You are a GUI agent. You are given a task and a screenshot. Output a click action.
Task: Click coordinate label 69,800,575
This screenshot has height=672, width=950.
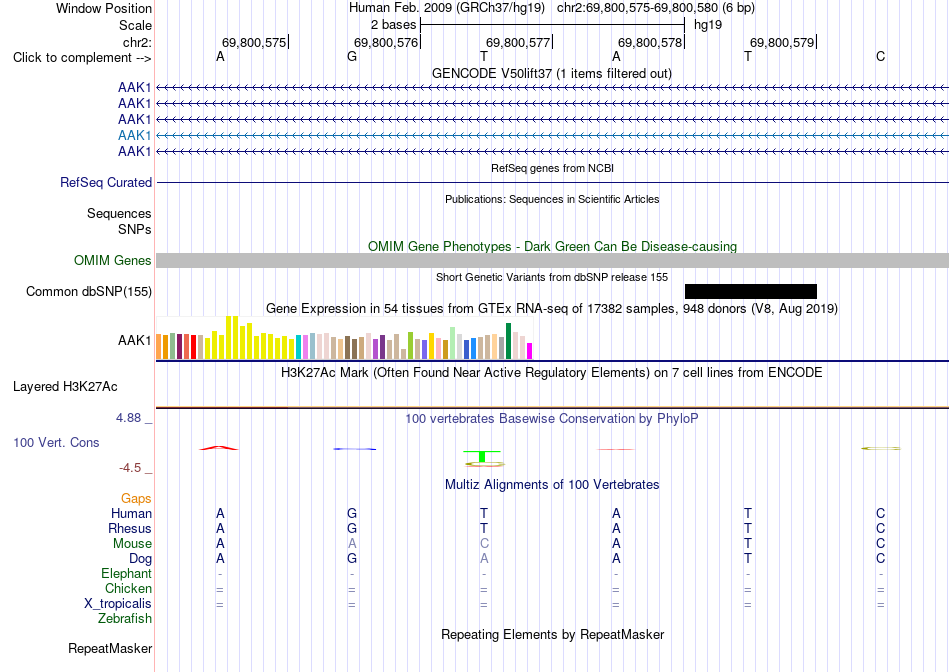click(254, 42)
